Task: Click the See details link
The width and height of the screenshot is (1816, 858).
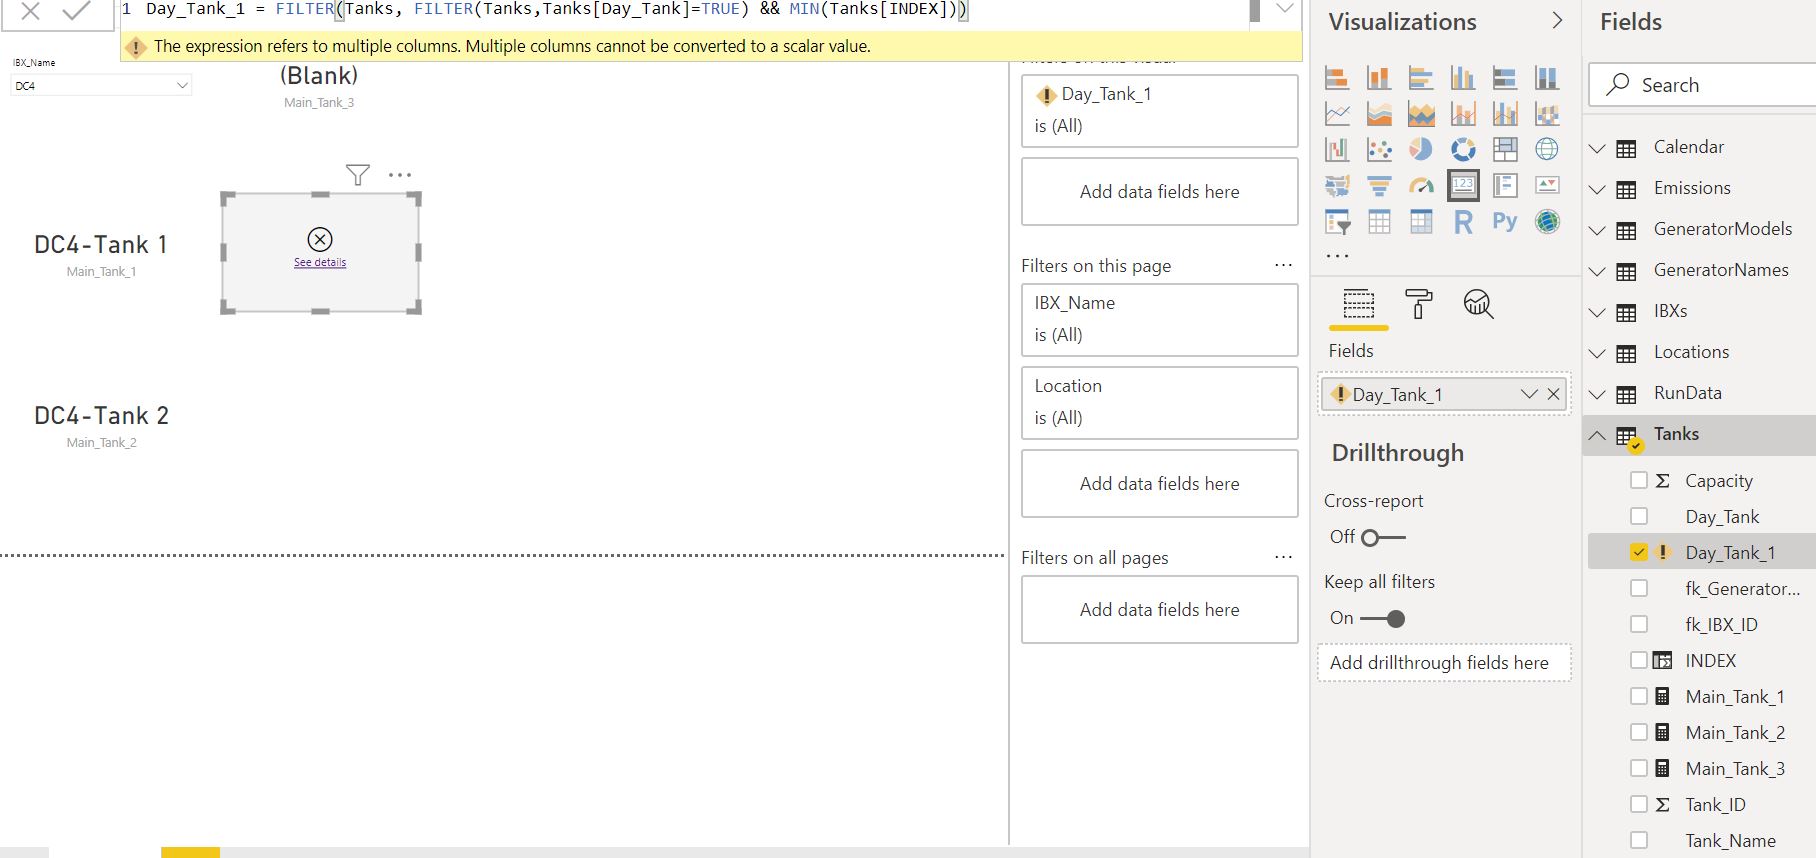Action: pos(320,263)
